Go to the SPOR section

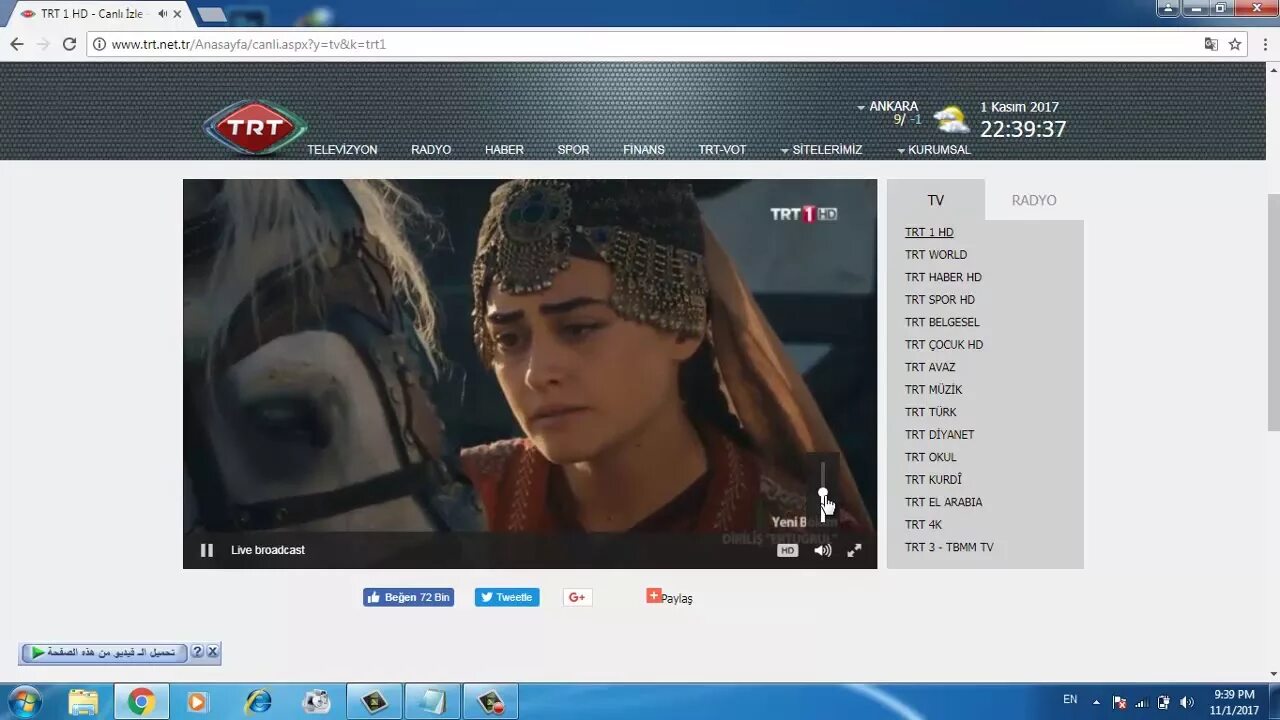pyautogui.click(x=573, y=150)
